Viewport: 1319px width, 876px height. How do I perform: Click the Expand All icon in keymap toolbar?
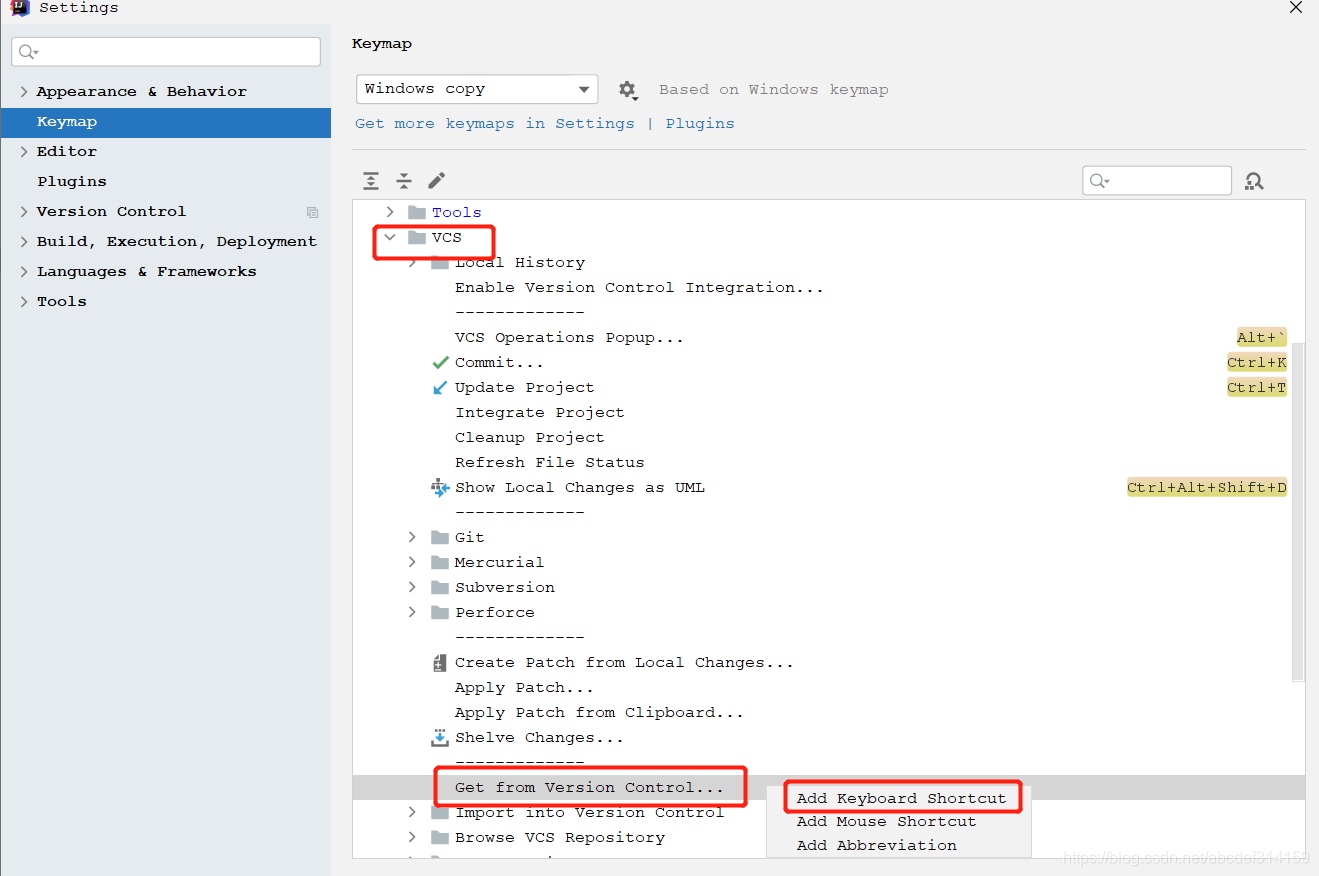click(x=371, y=181)
